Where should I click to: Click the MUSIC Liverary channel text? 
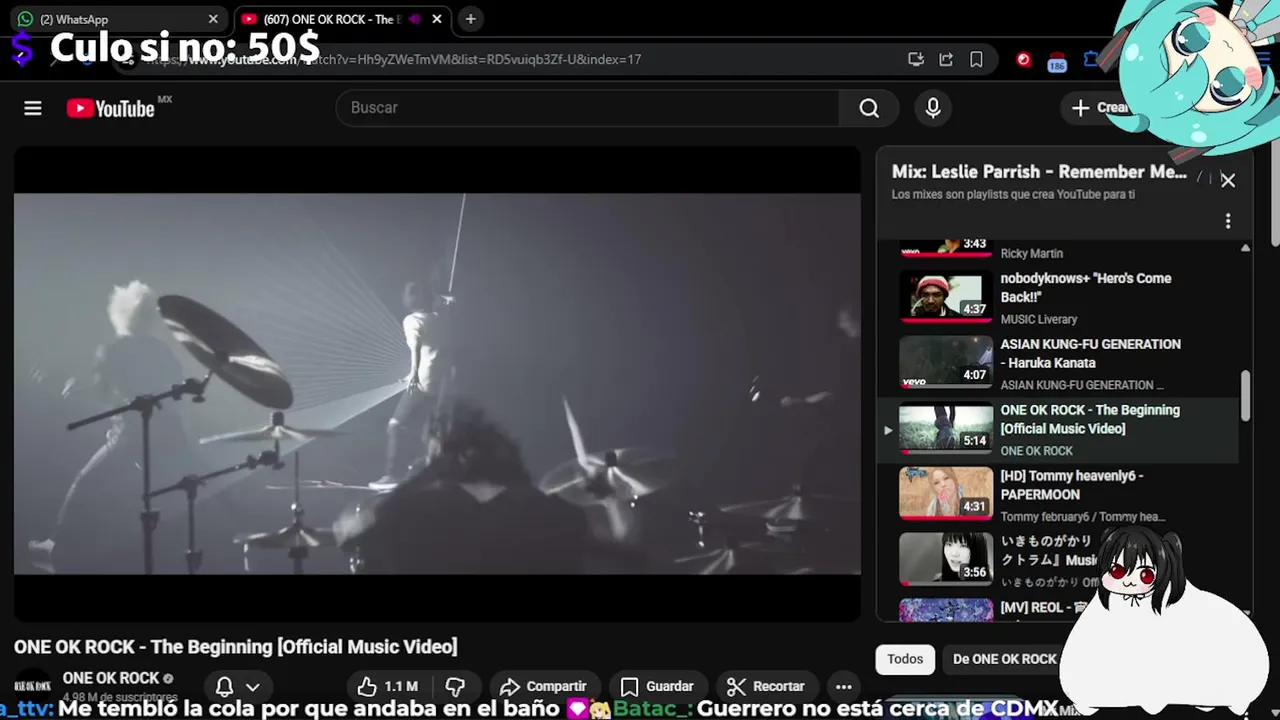click(x=1039, y=320)
